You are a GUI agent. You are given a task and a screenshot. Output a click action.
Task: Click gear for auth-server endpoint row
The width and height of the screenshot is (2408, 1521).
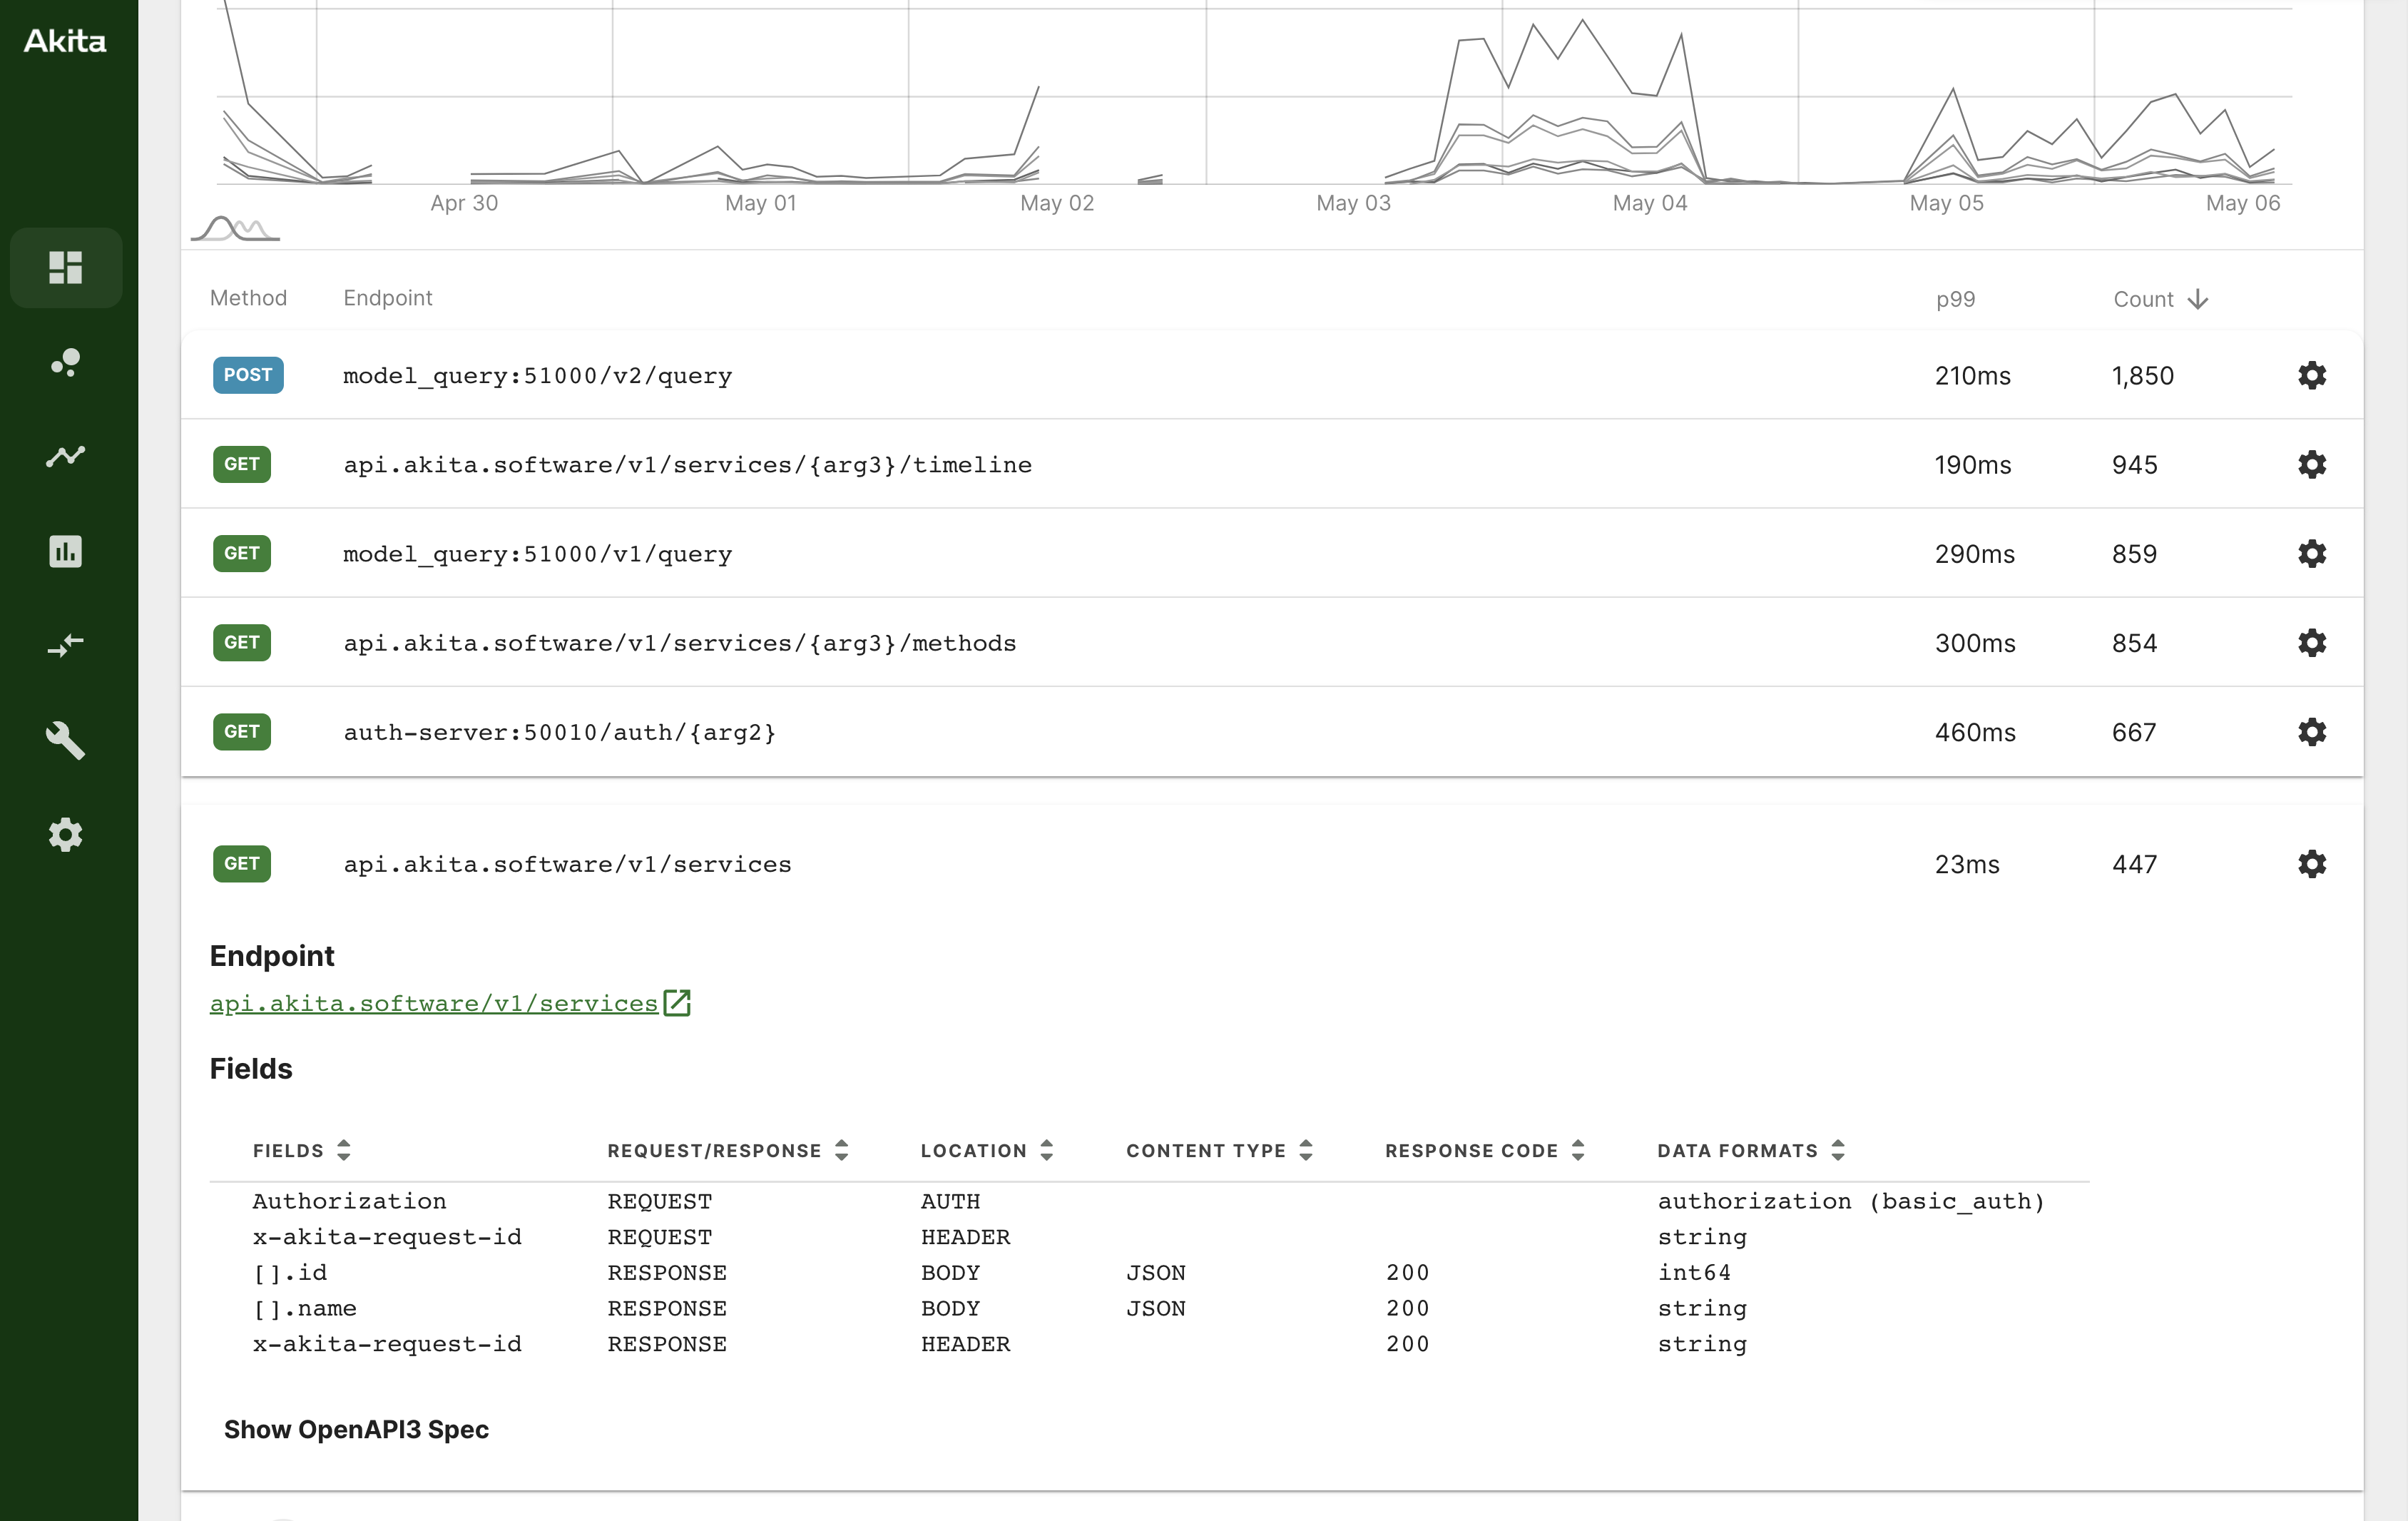pyautogui.click(x=2311, y=732)
